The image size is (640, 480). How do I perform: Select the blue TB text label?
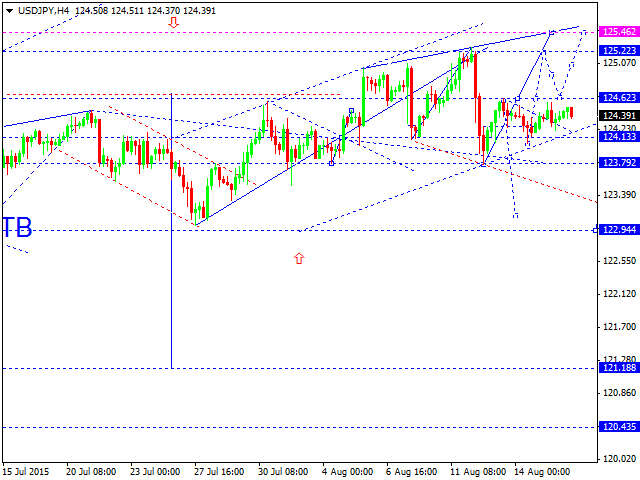click(x=17, y=228)
